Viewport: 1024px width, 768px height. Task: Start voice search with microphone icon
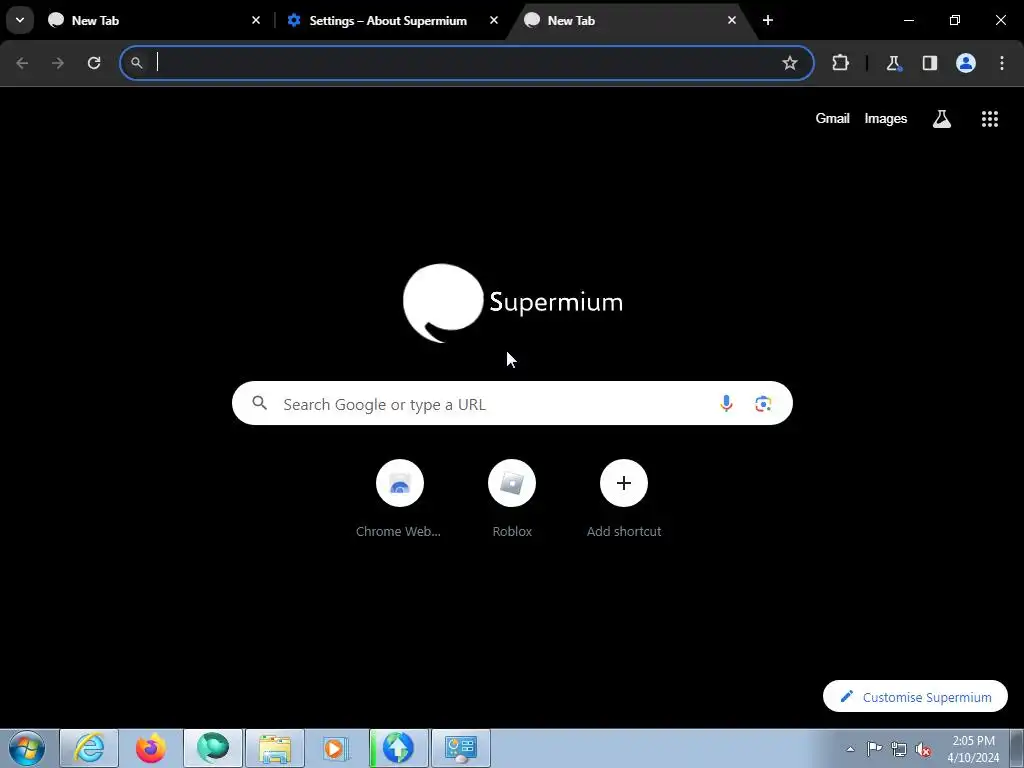pos(726,404)
